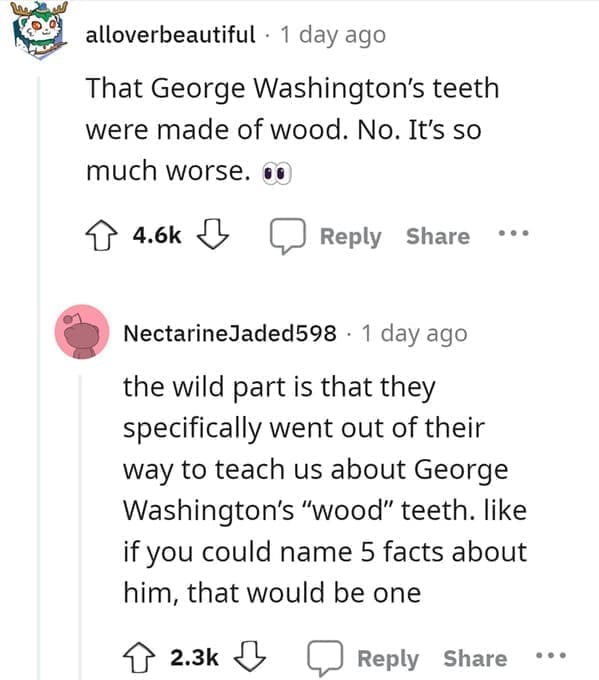
Task: Reply to NectarineJaded598's comment
Action: (x=388, y=659)
